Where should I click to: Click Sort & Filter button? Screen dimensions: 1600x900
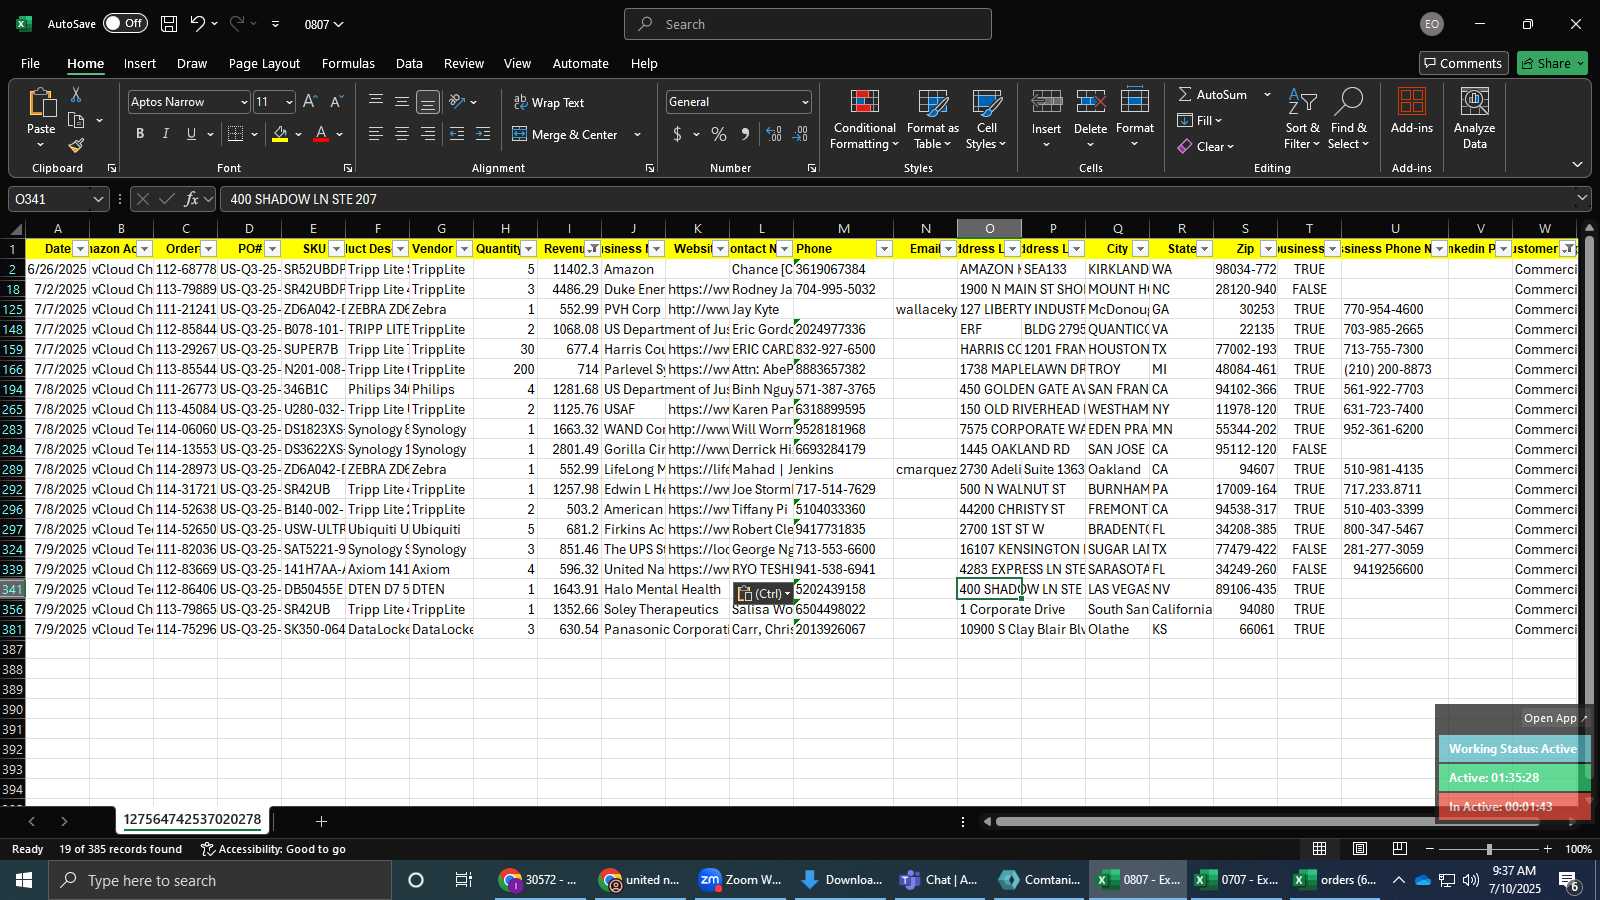coord(1302,120)
